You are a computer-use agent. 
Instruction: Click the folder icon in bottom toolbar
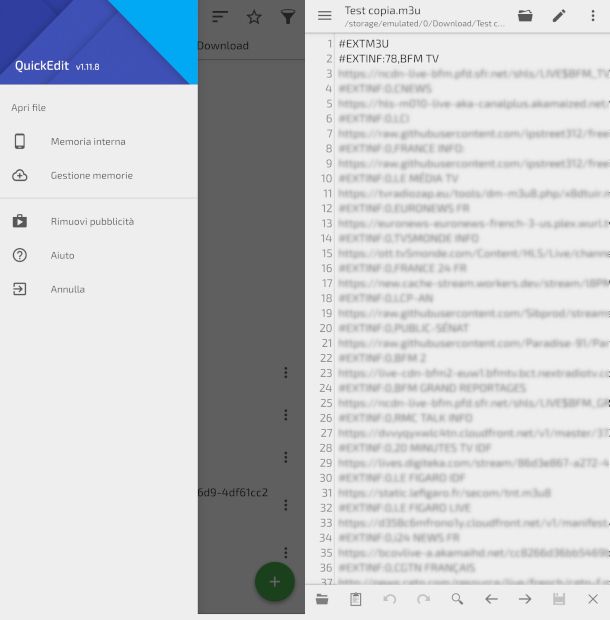(322, 599)
